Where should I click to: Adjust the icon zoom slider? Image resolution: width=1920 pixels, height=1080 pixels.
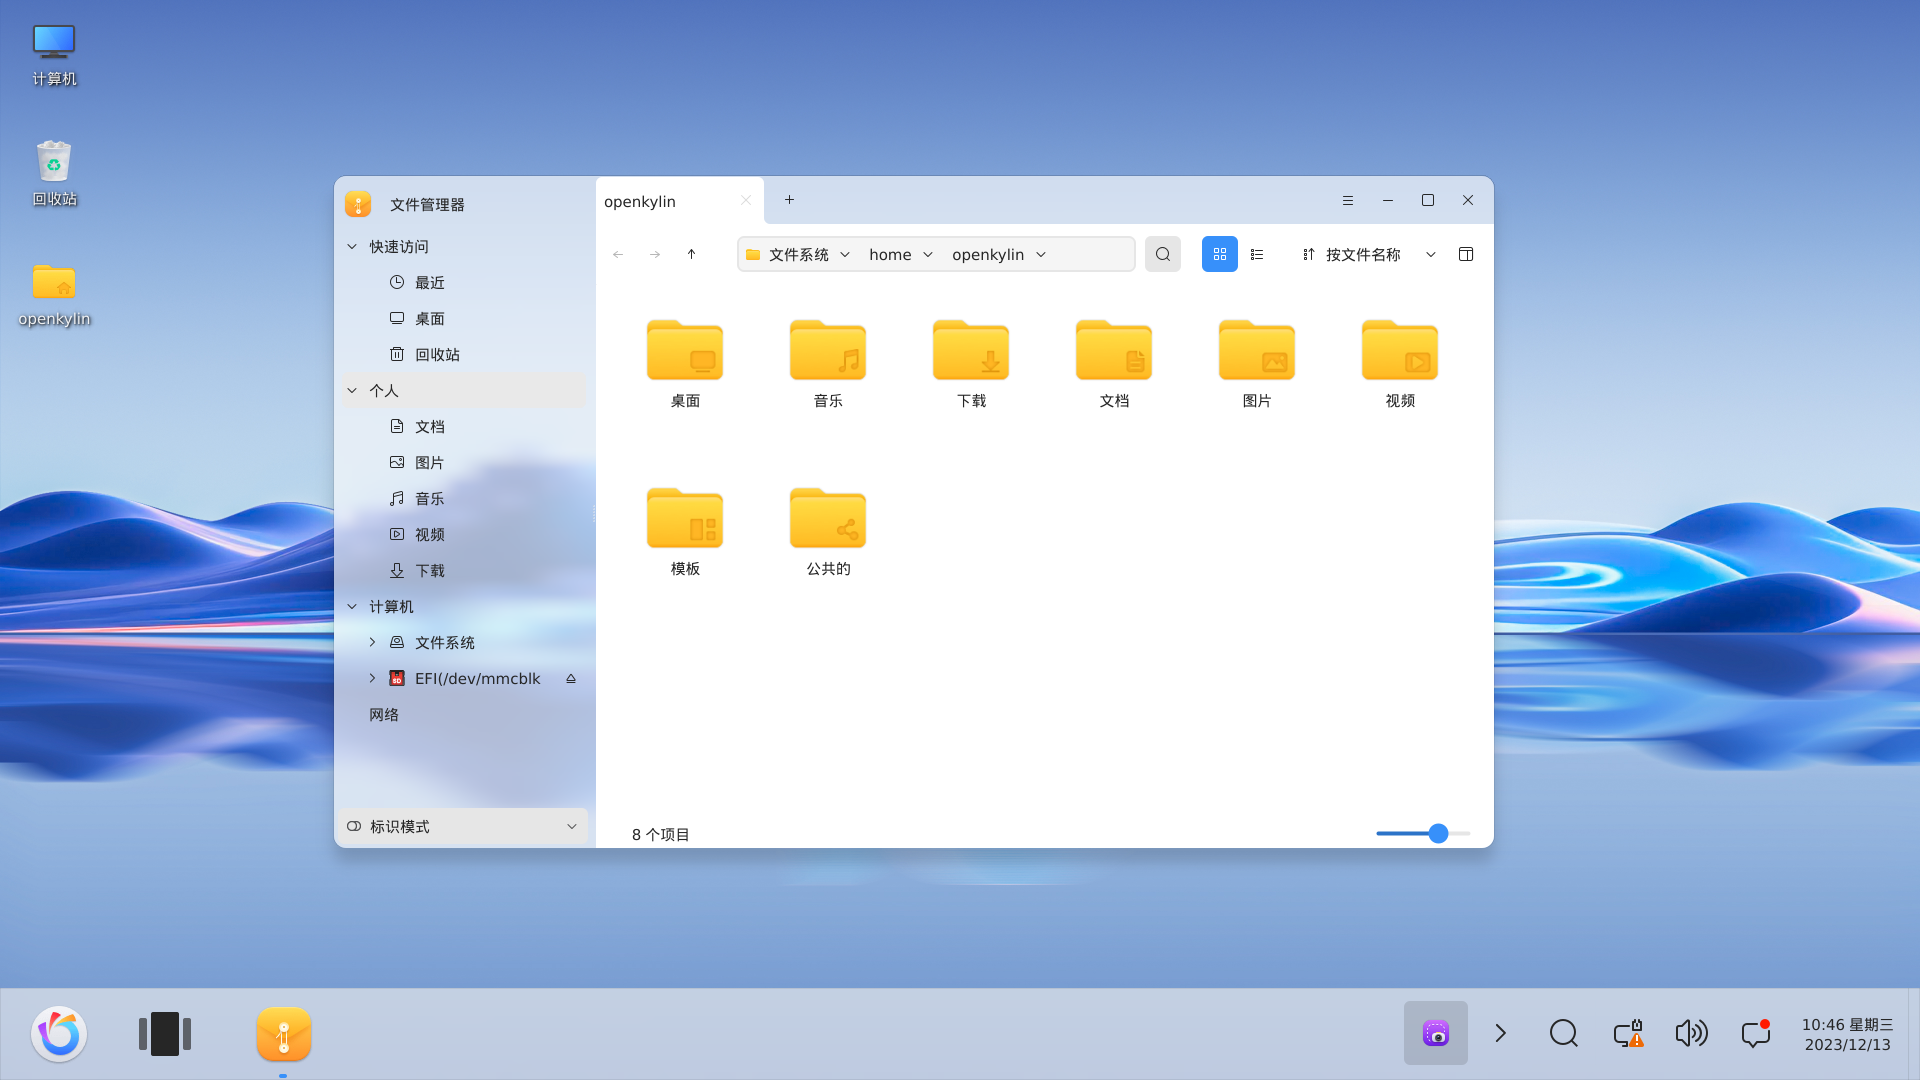pyautogui.click(x=1438, y=833)
